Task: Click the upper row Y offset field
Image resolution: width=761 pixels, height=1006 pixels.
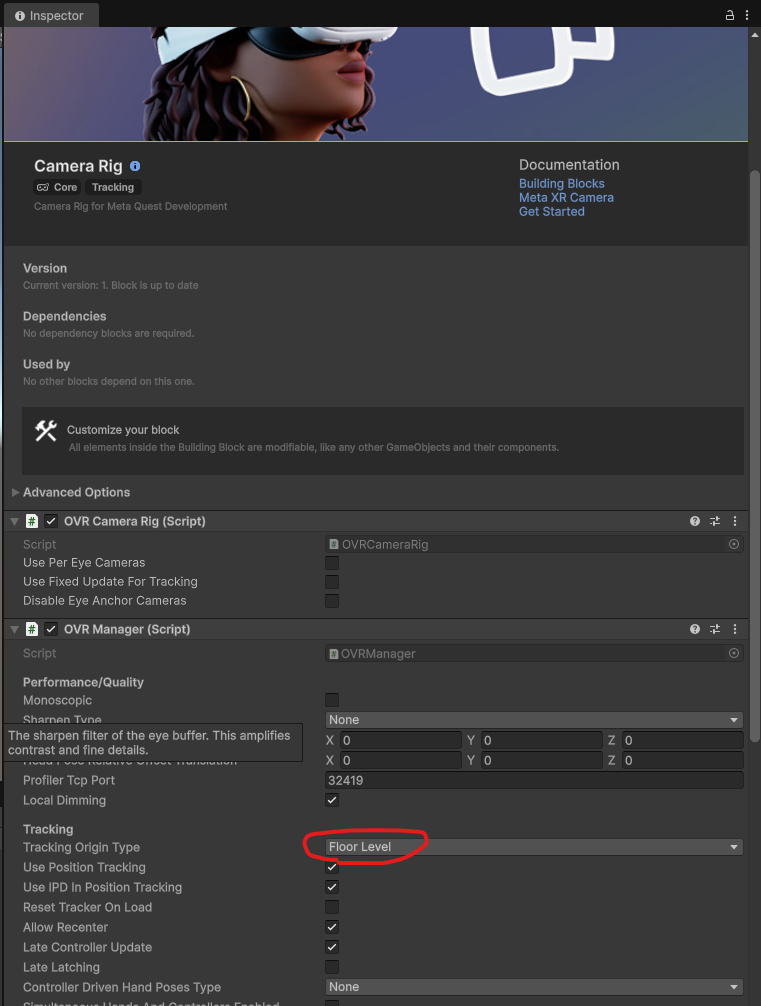Action: pos(542,740)
